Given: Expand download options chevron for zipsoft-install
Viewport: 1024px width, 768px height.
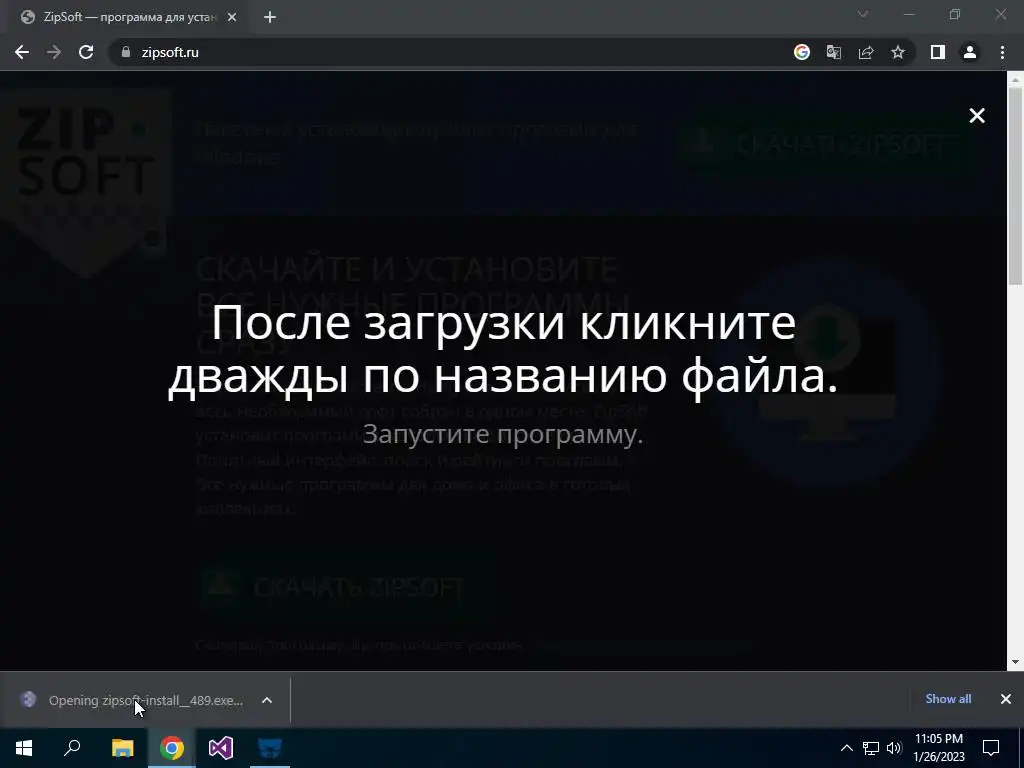Looking at the screenshot, I should tap(266, 700).
